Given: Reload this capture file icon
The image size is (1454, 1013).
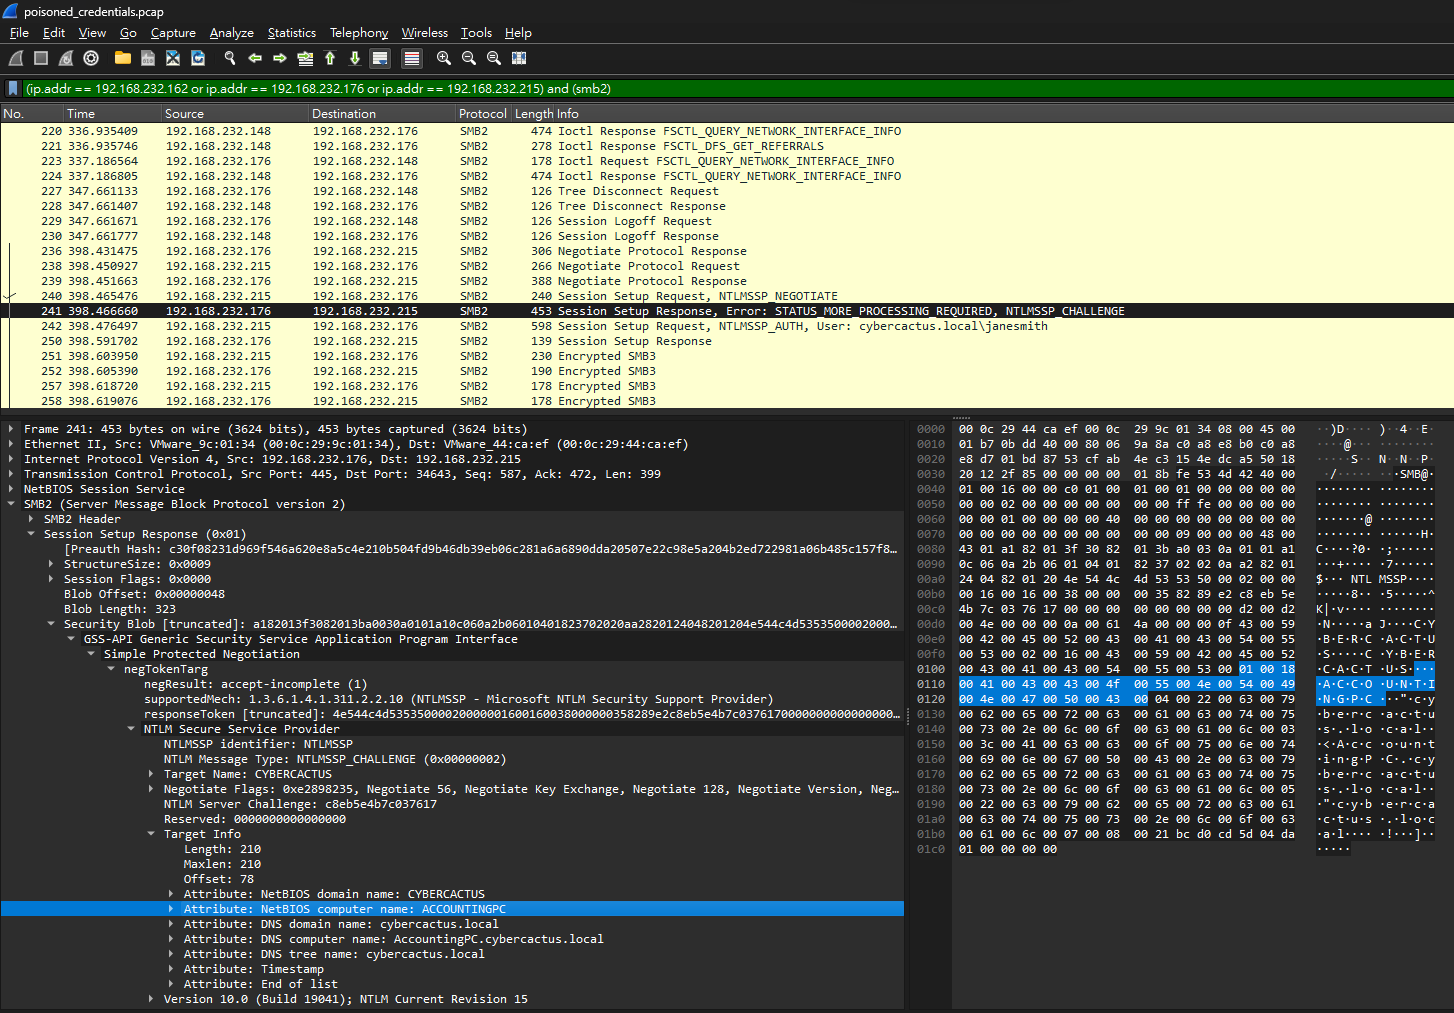Looking at the screenshot, I should [198, 58].
